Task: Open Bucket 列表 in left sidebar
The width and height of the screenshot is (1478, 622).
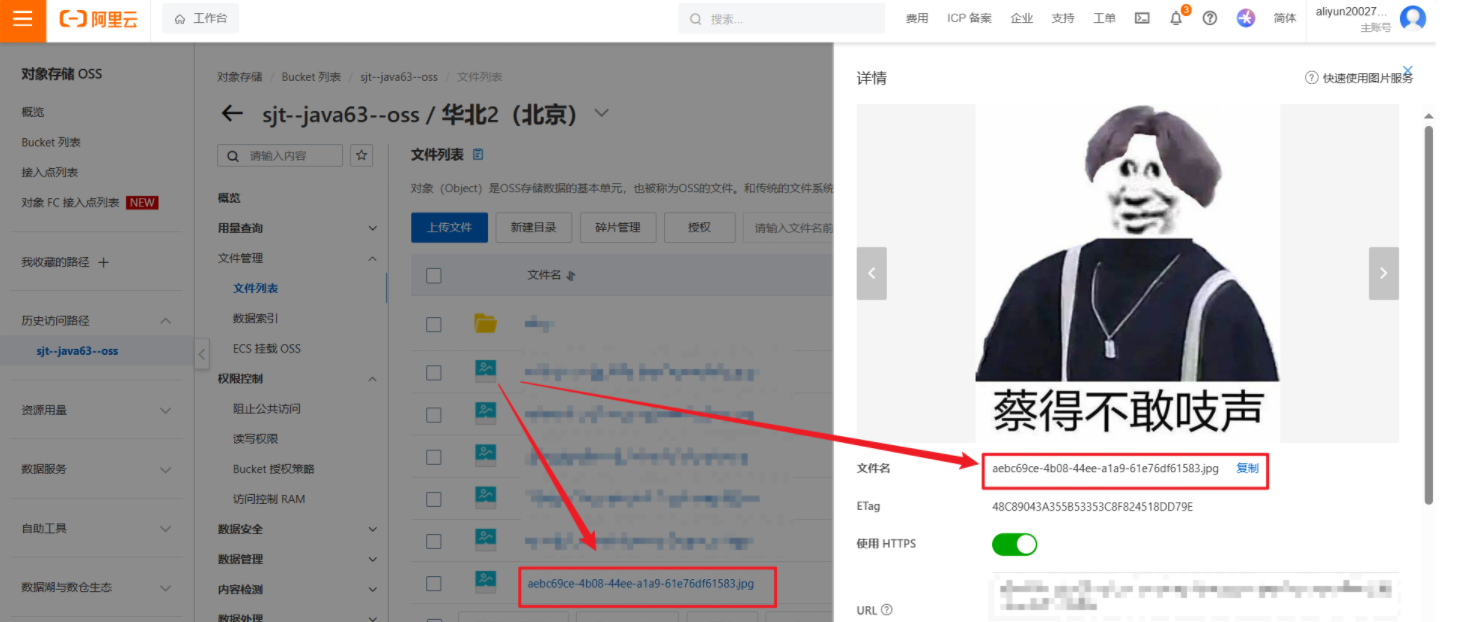Action: [x=51, y=142]
